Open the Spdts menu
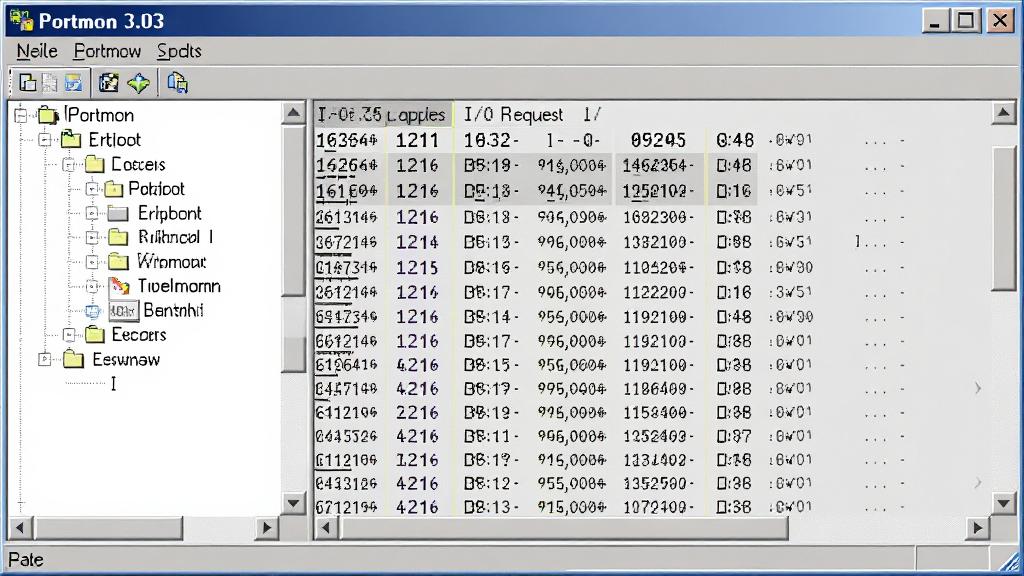1024x576 pixels. click(x=179, y=51)
